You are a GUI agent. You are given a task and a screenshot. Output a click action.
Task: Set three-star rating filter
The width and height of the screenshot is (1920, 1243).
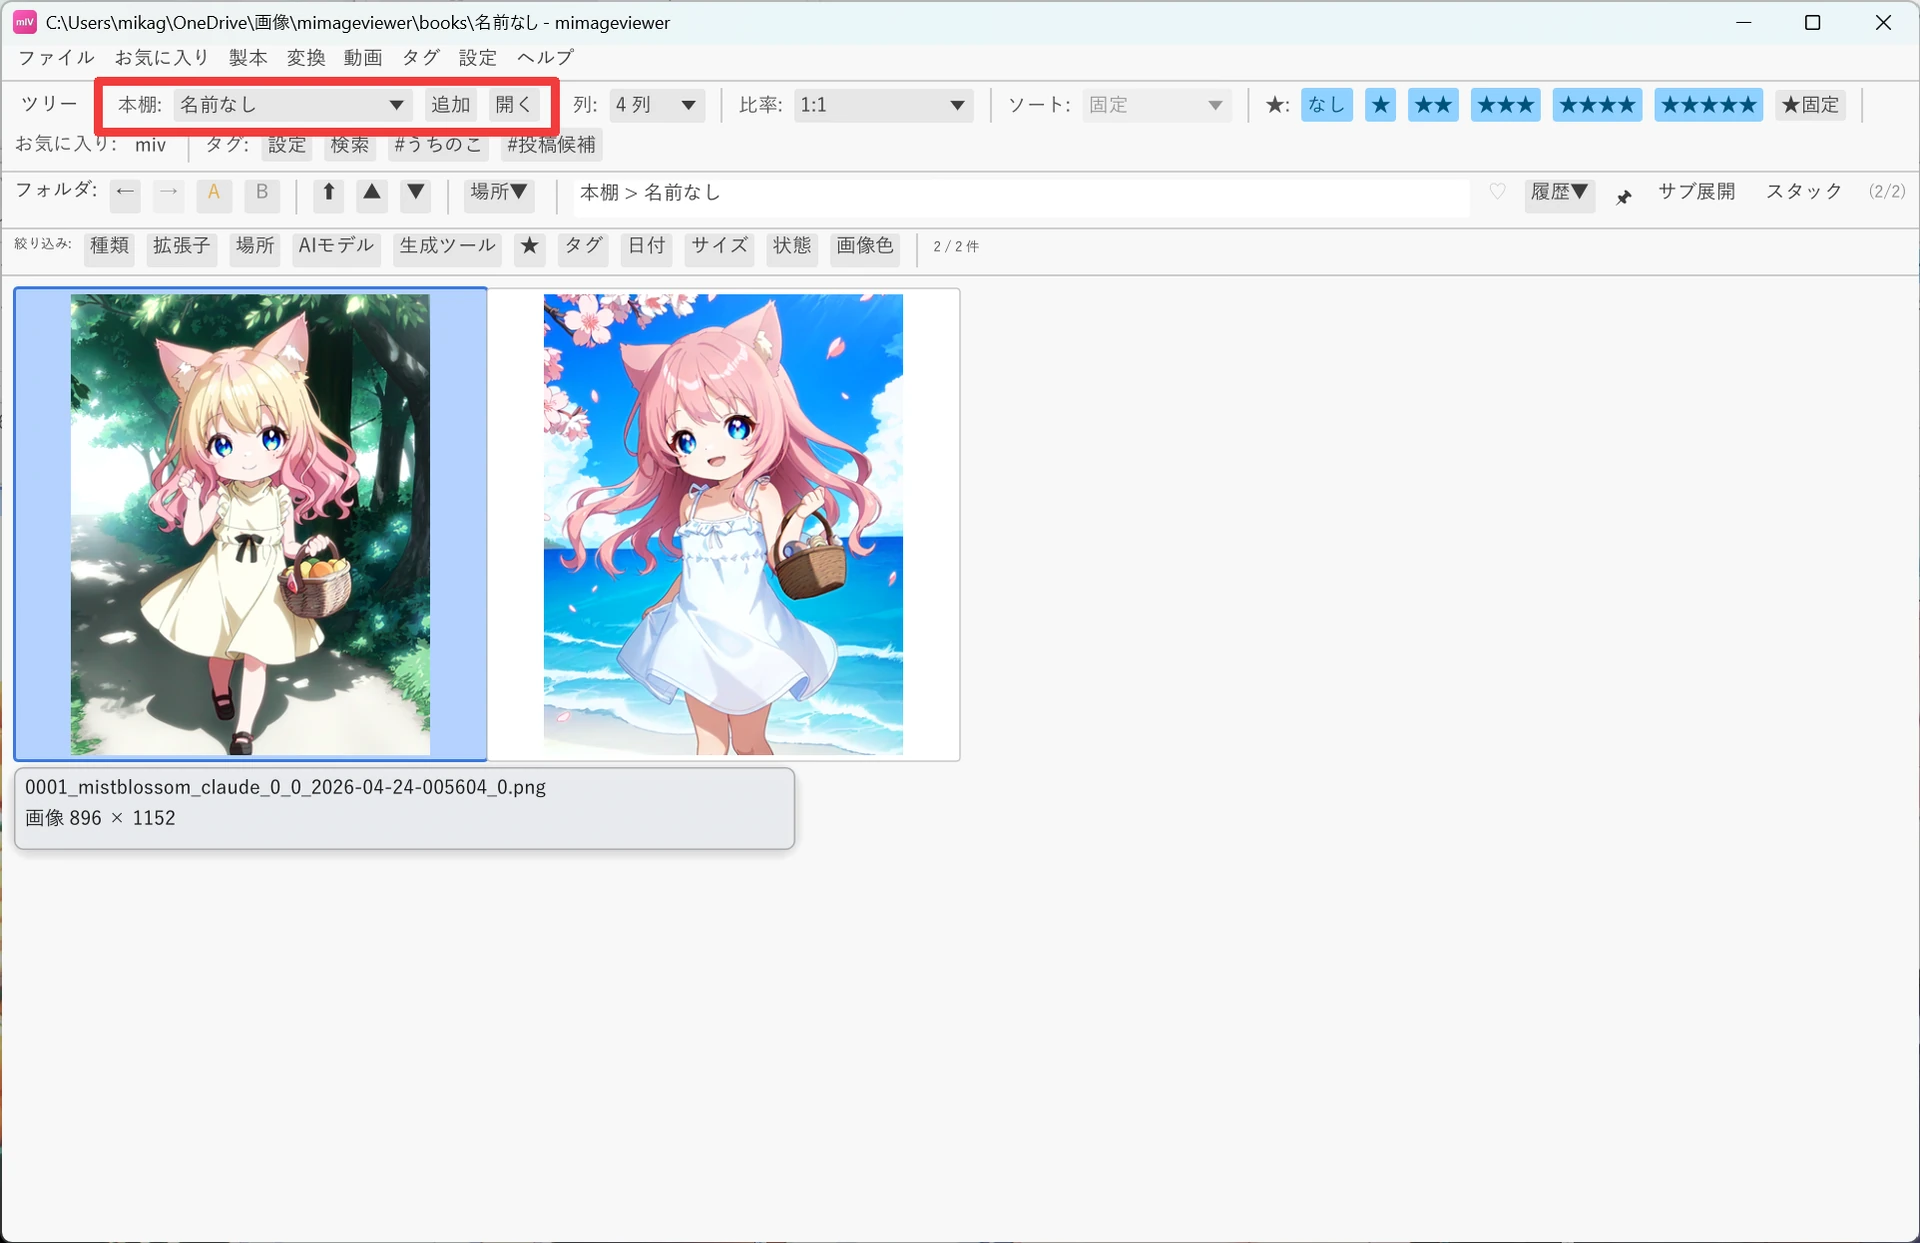(x=1506, y=105)
